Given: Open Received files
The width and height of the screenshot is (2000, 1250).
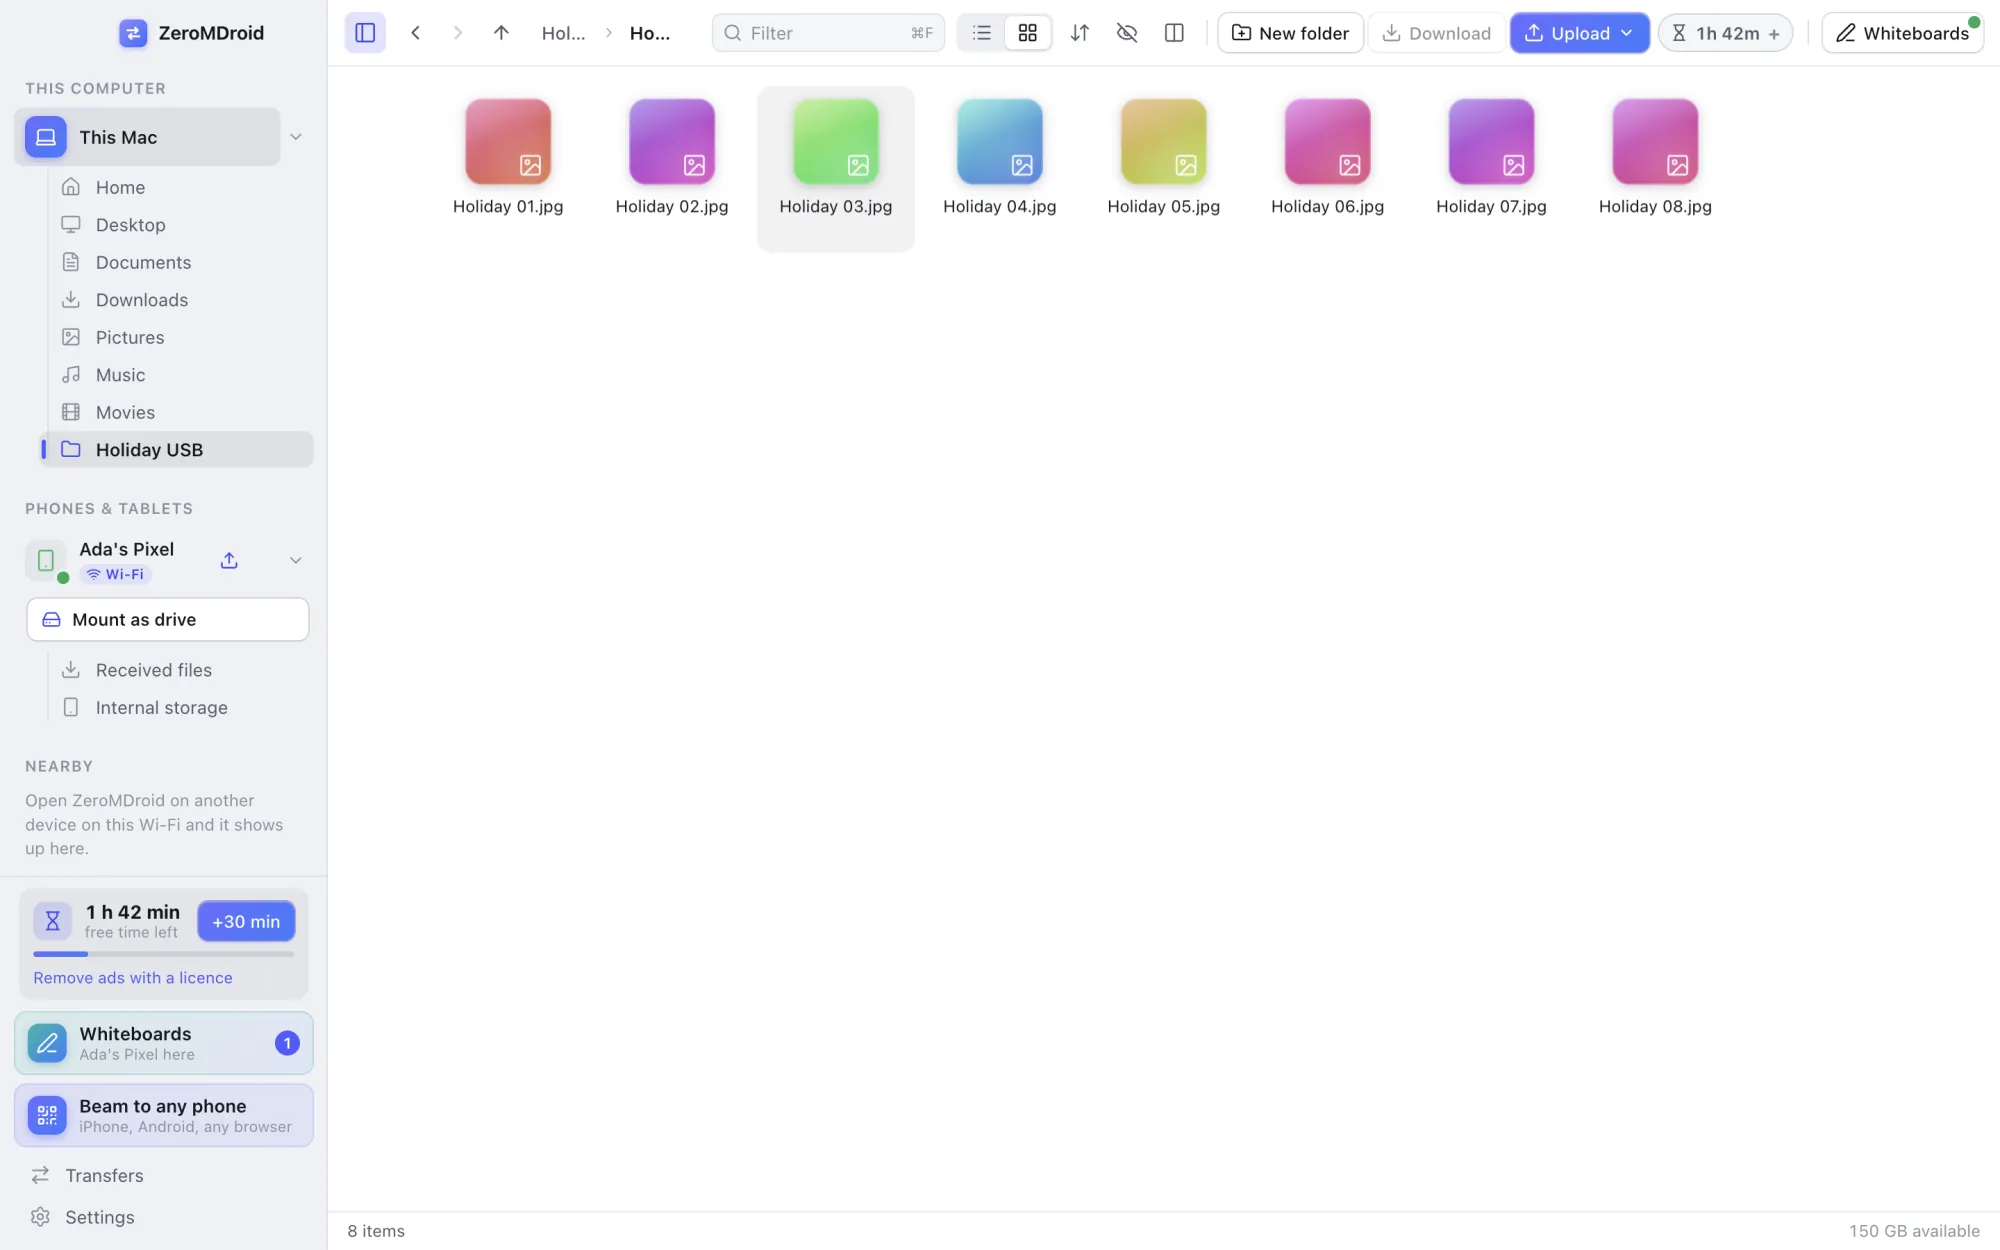Looking at the screenshot, I should coord(178,670).
